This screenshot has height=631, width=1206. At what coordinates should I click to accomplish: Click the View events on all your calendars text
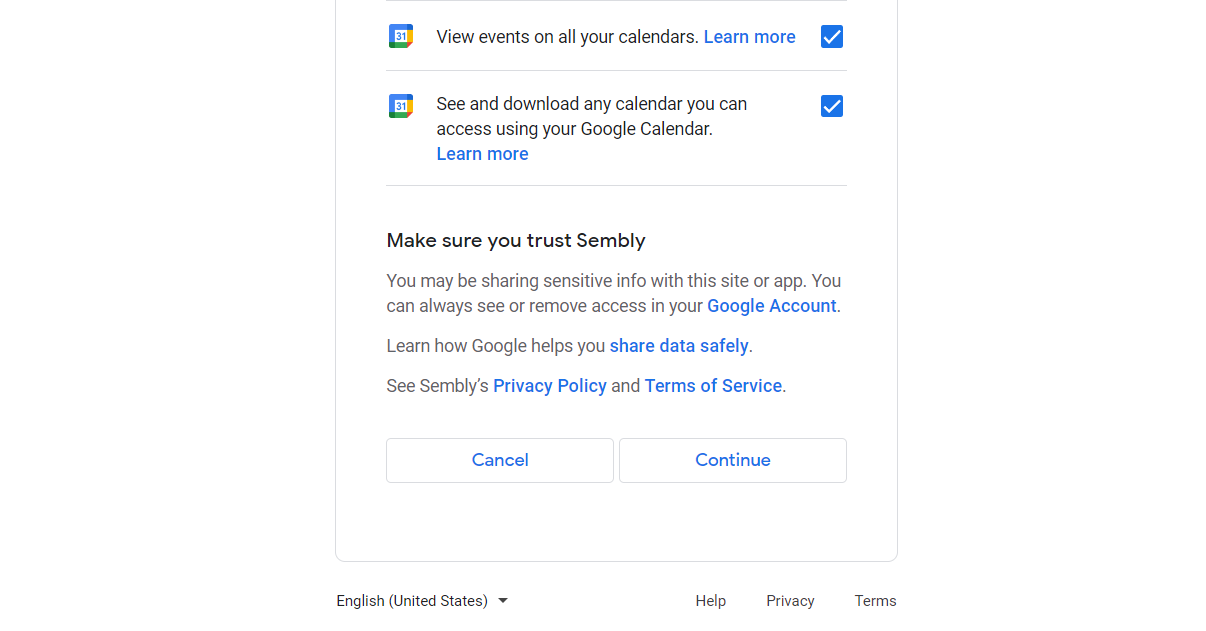(567, 37)
